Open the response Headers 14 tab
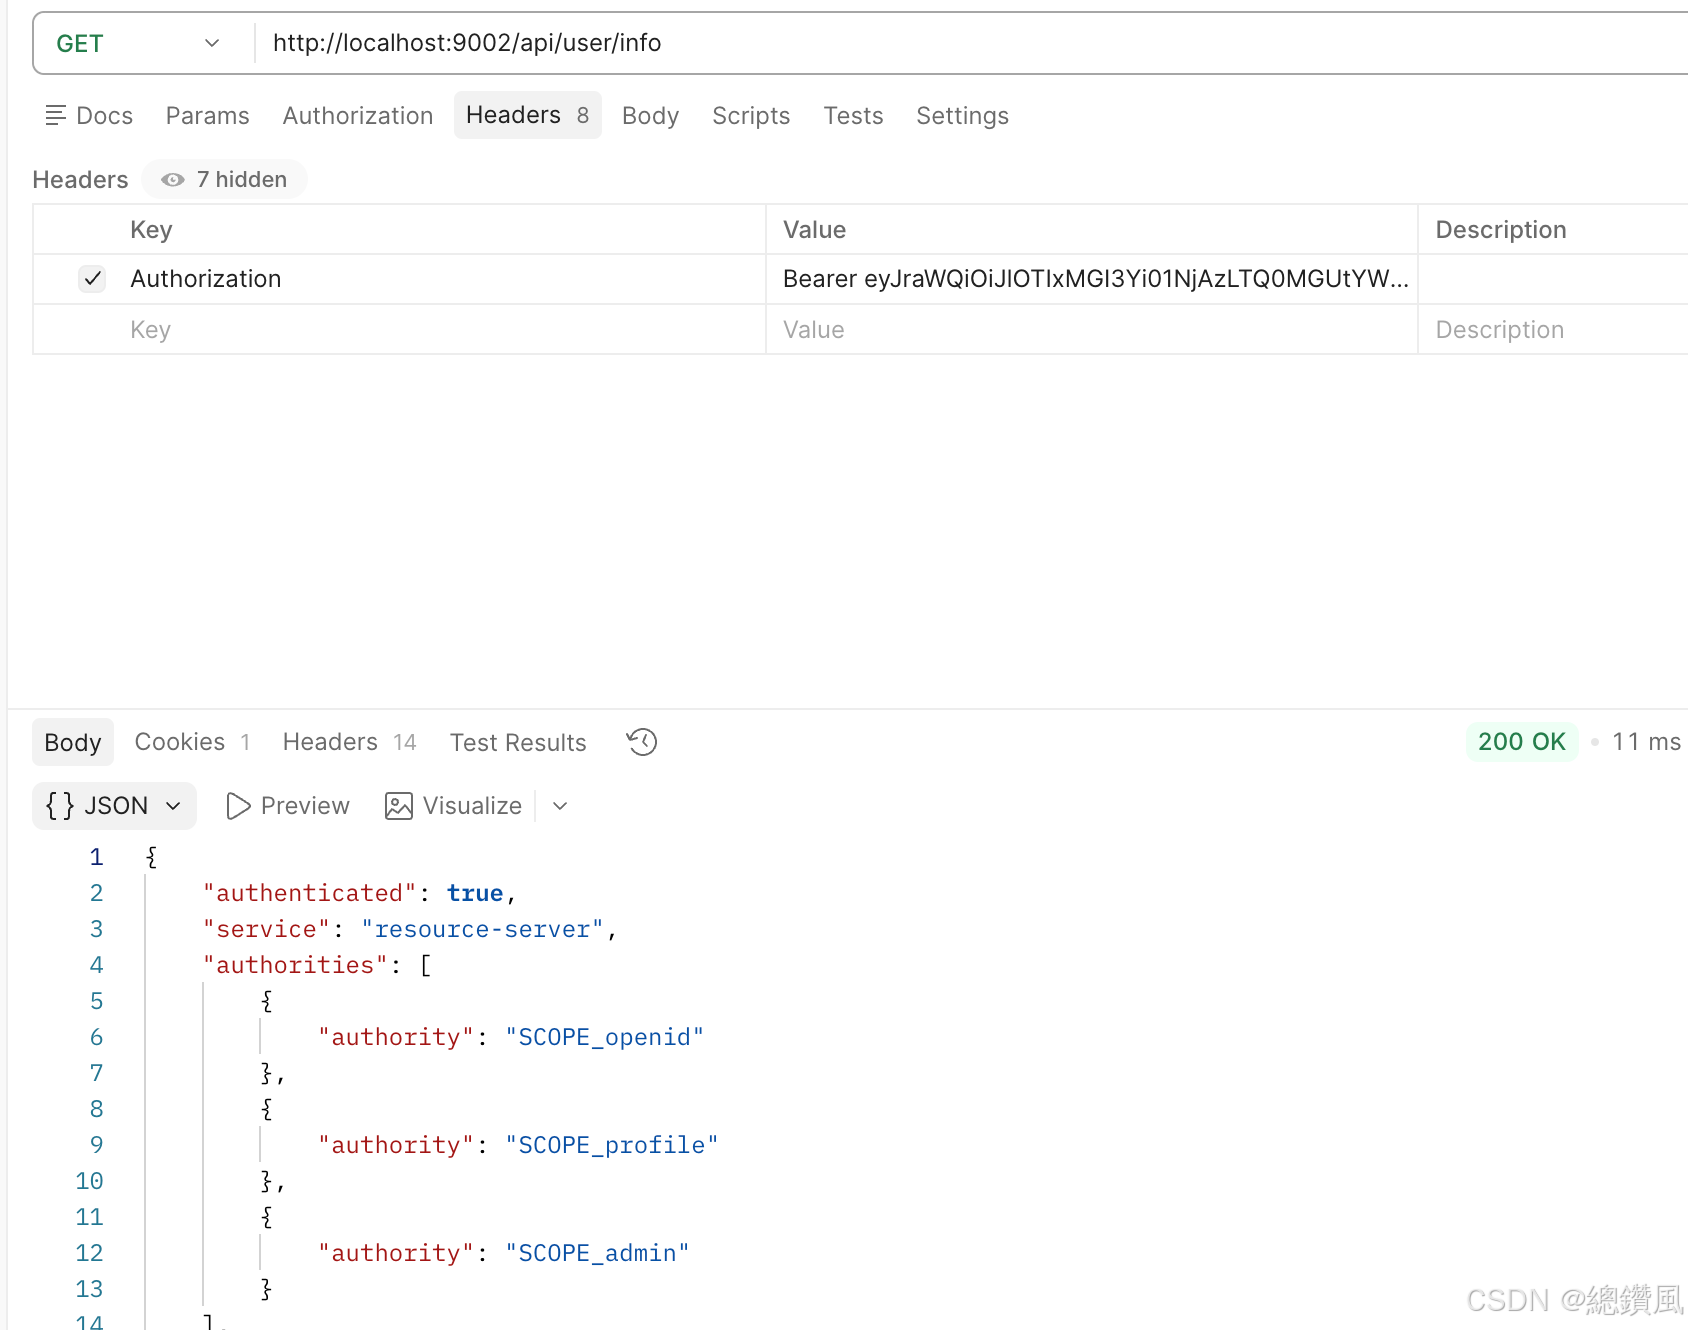This screenshot has width=1688, height=1330. tap(349, 742)
